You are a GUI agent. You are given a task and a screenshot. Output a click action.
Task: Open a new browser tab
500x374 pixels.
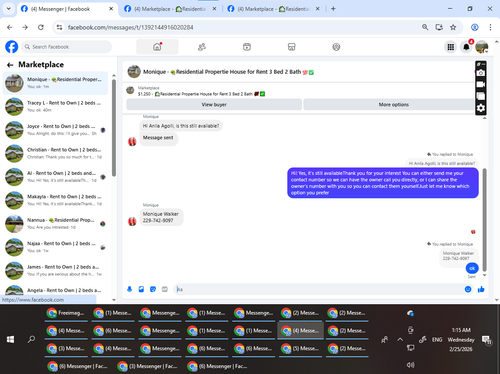pos(333,9)
